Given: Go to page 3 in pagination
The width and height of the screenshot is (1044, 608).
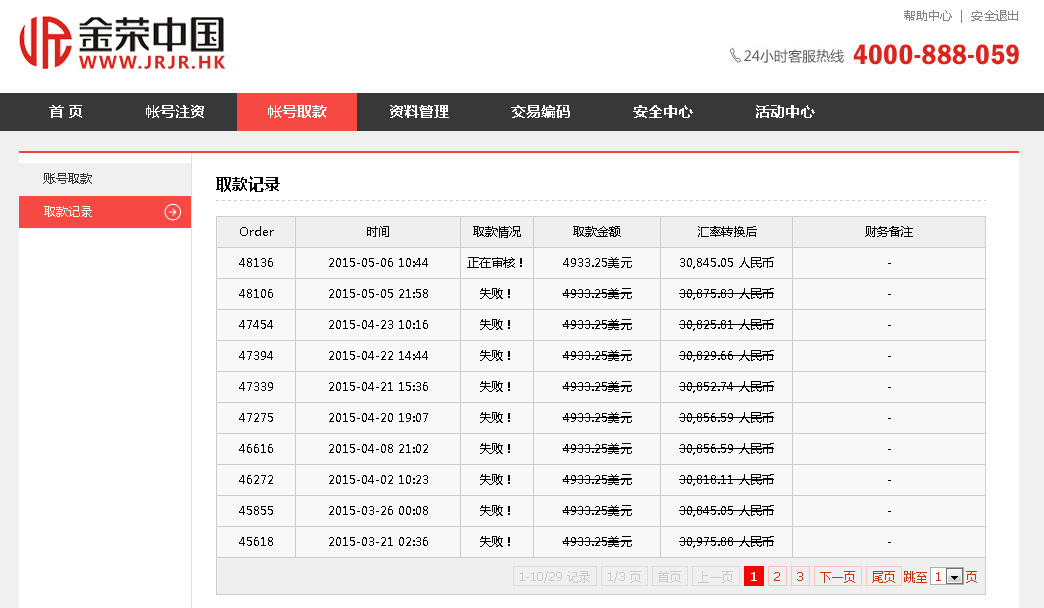Looking at the screenshot, I should [800, 577].
